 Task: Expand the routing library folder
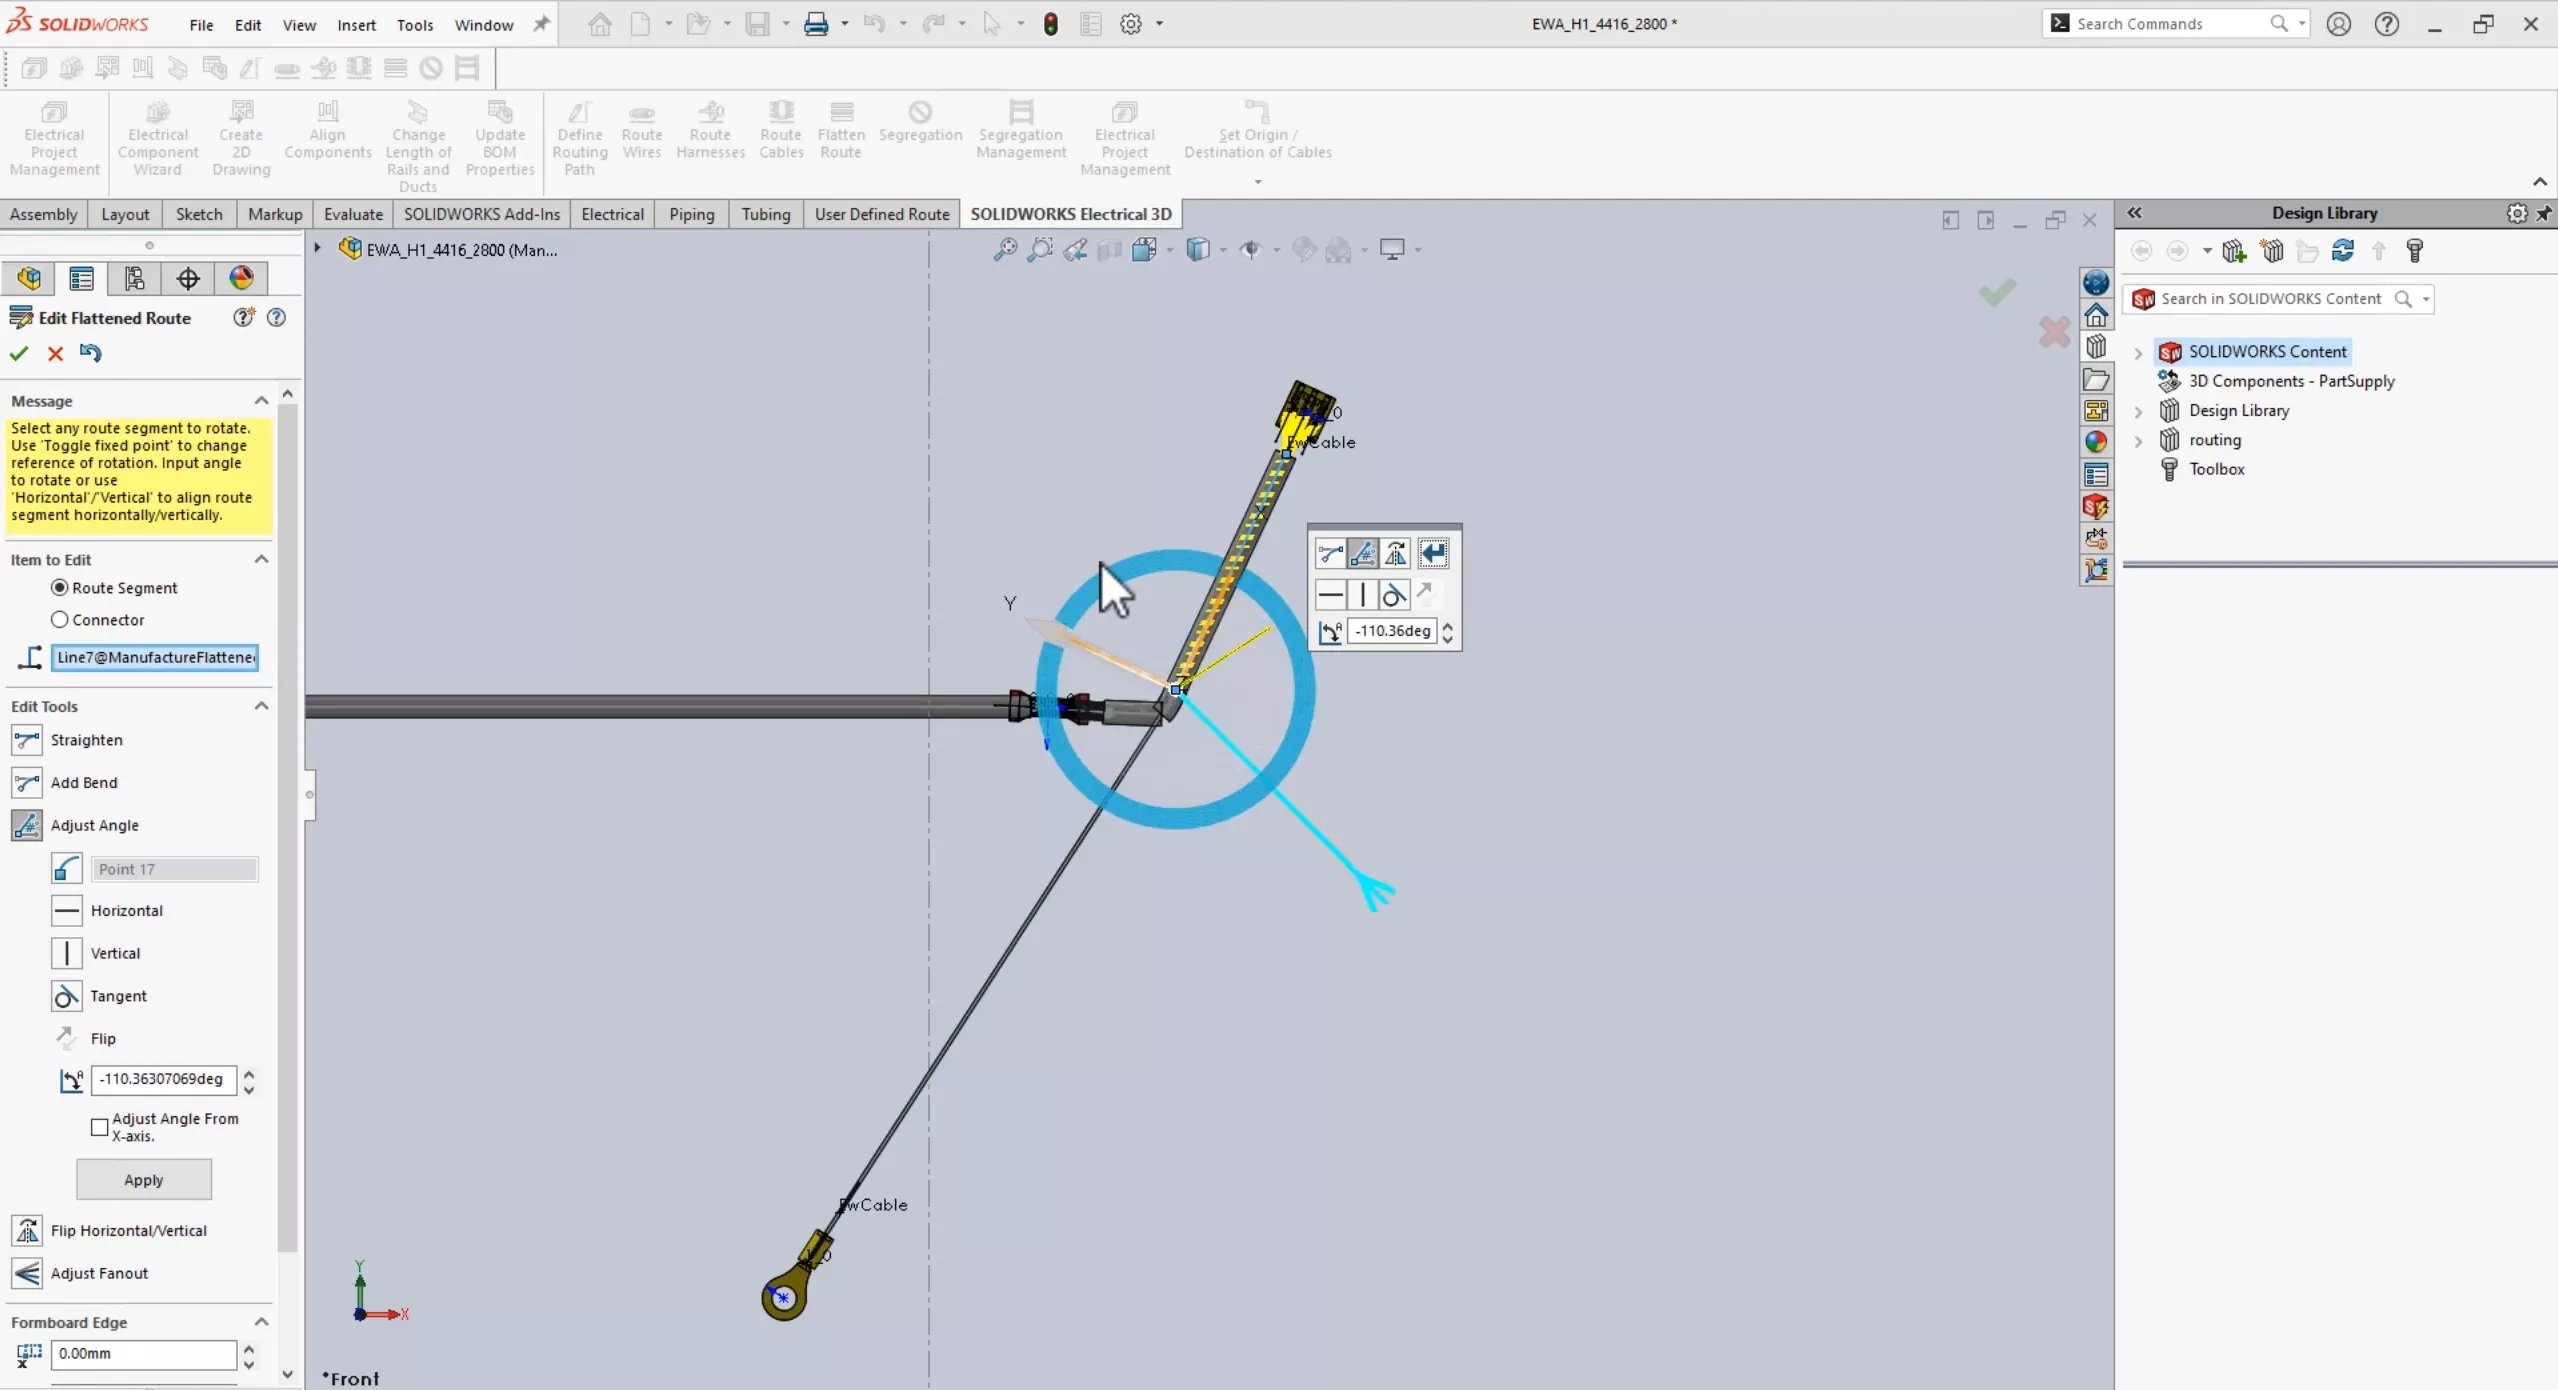[2139, 440]
